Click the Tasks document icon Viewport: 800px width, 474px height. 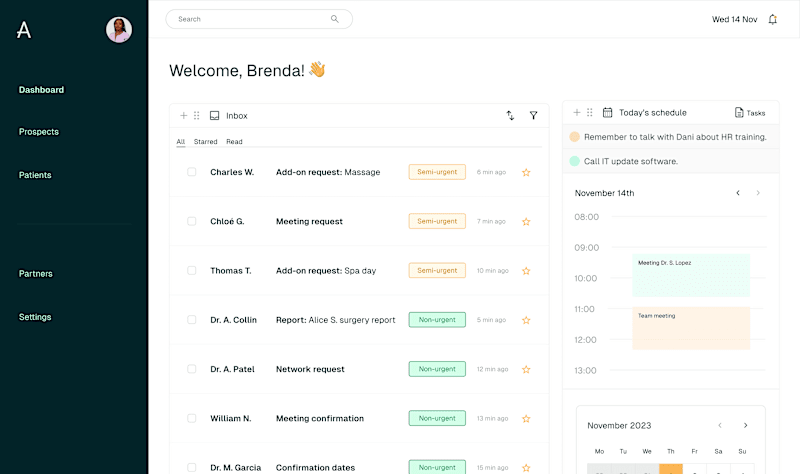[739, 112]
